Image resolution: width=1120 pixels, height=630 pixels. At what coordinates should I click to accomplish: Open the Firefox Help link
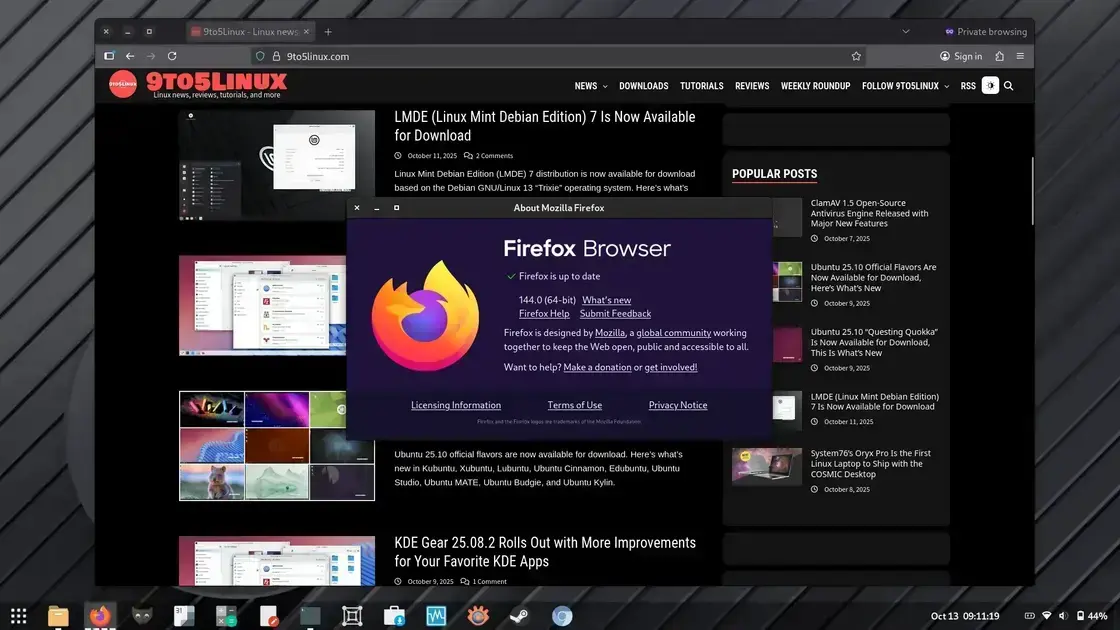(544, 314)
